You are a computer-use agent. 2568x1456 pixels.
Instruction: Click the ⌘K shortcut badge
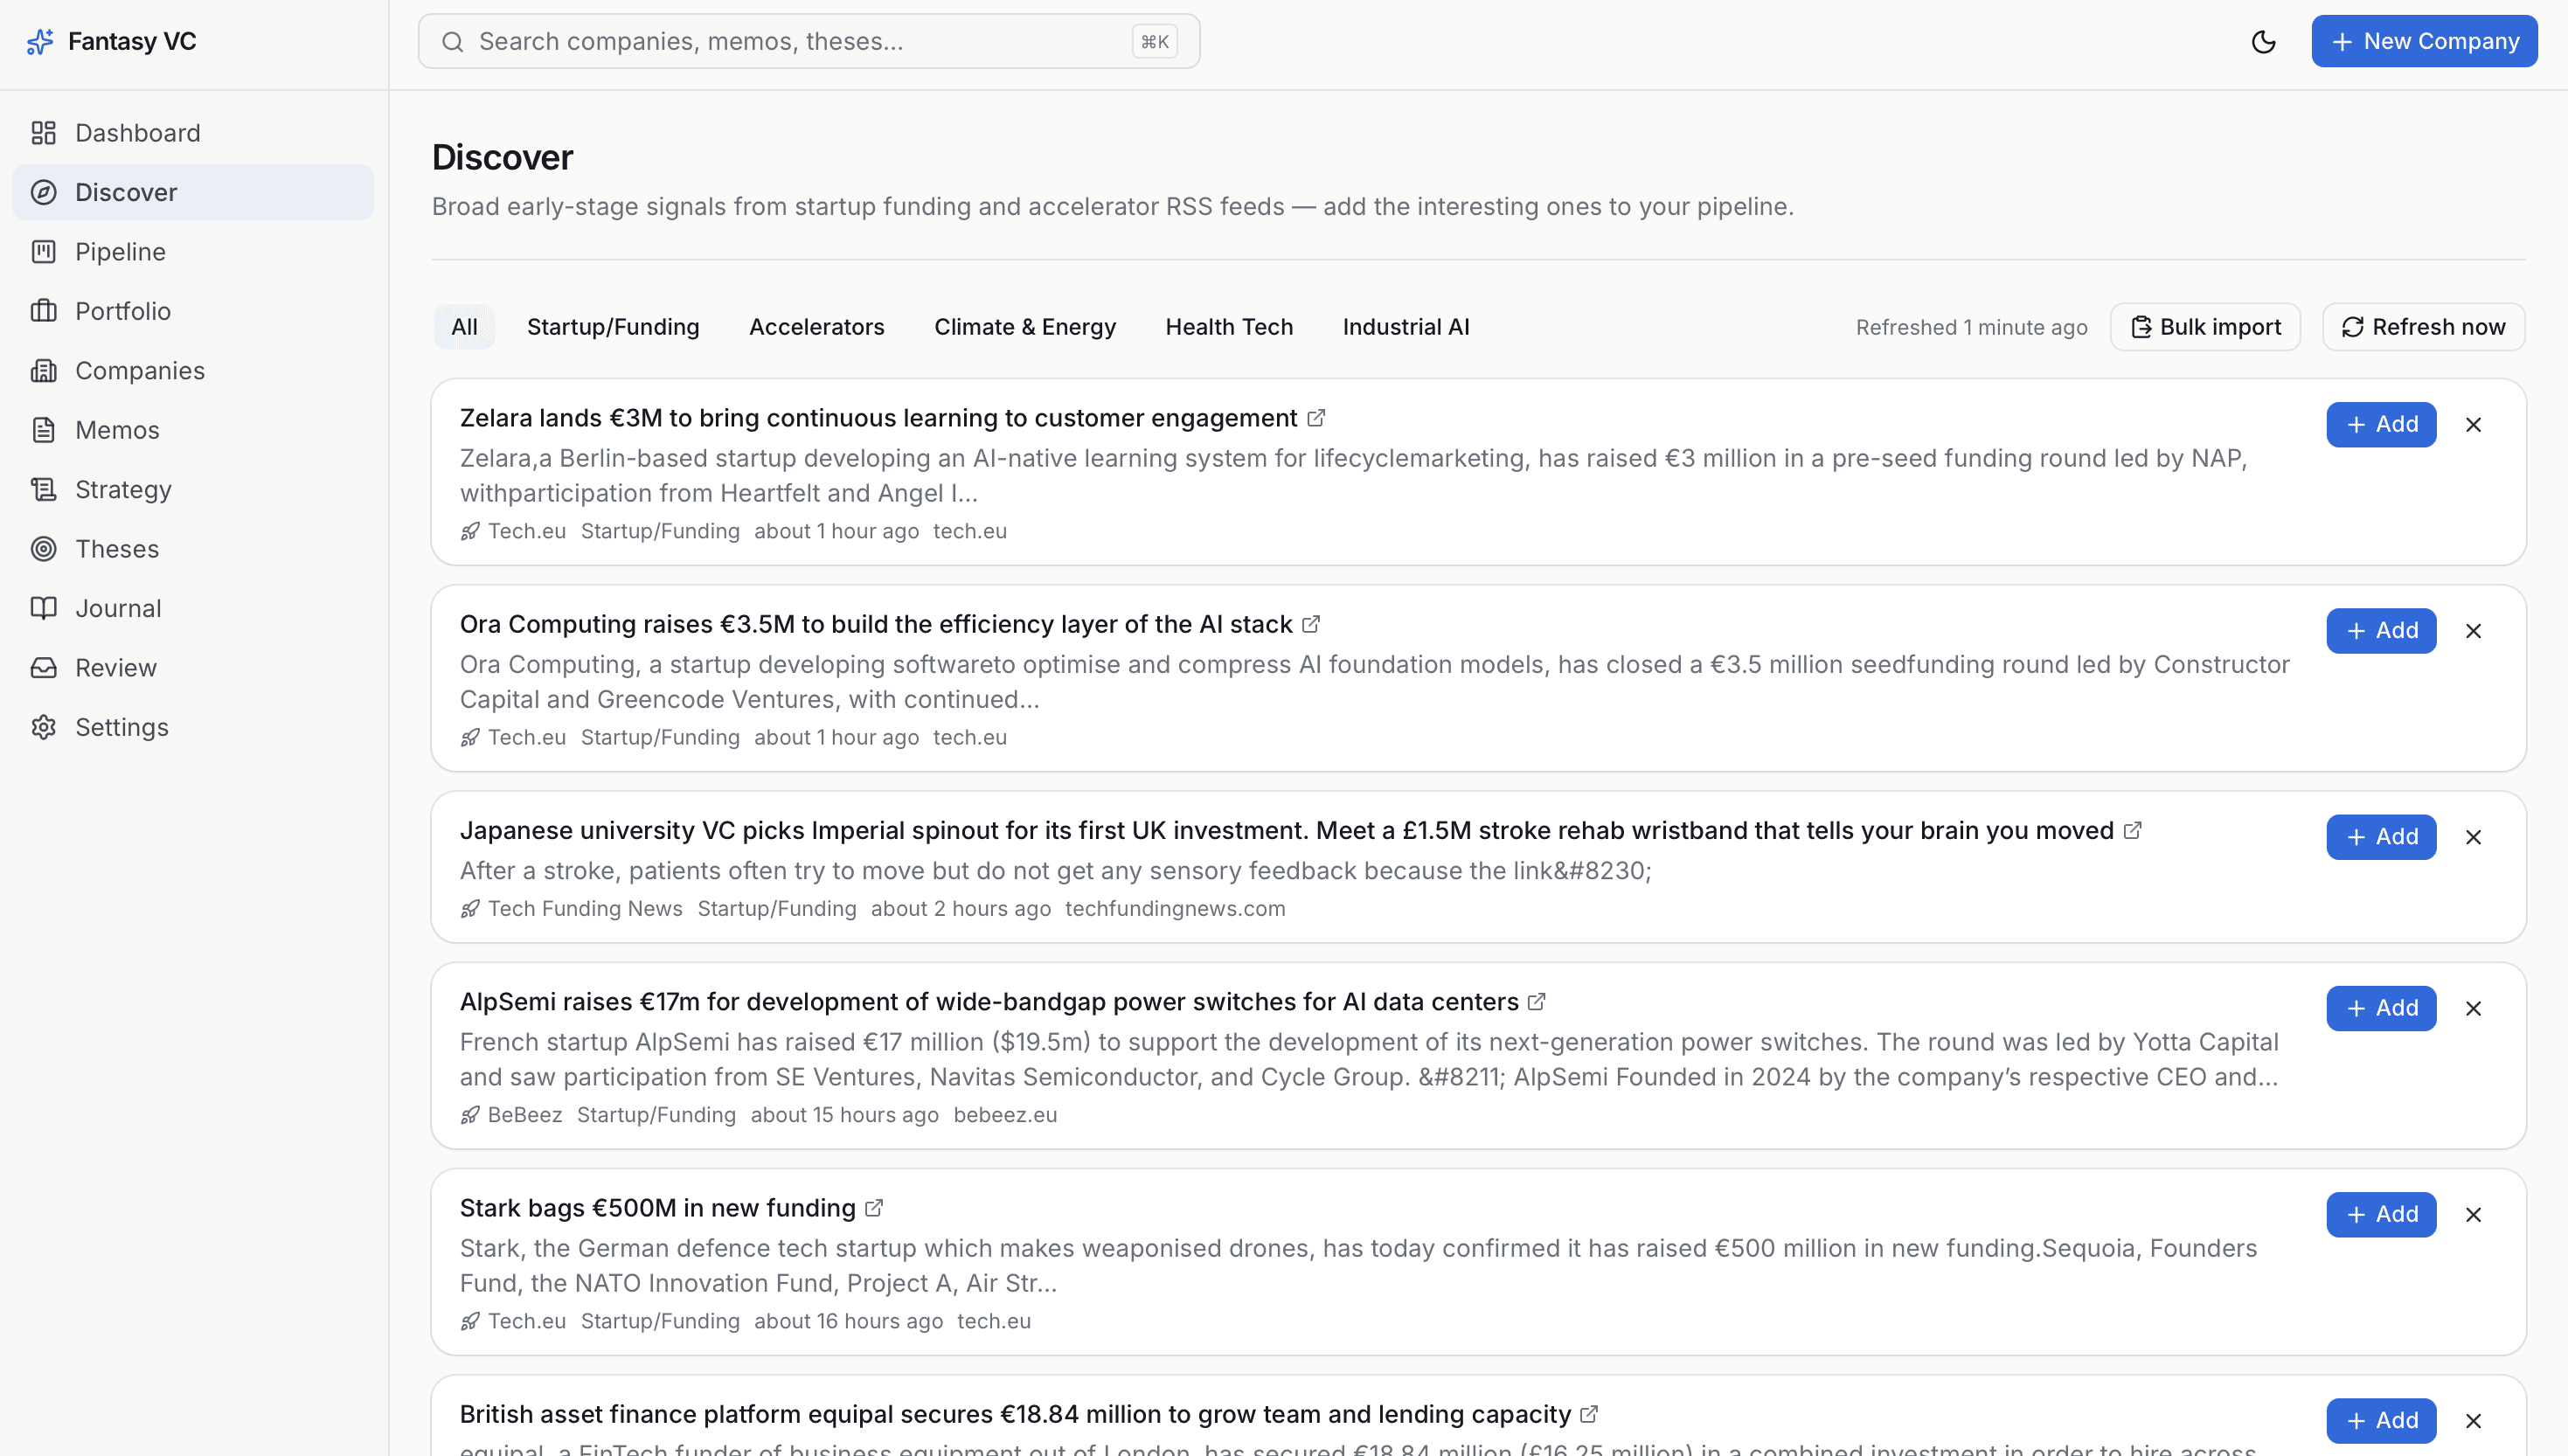1154,41
